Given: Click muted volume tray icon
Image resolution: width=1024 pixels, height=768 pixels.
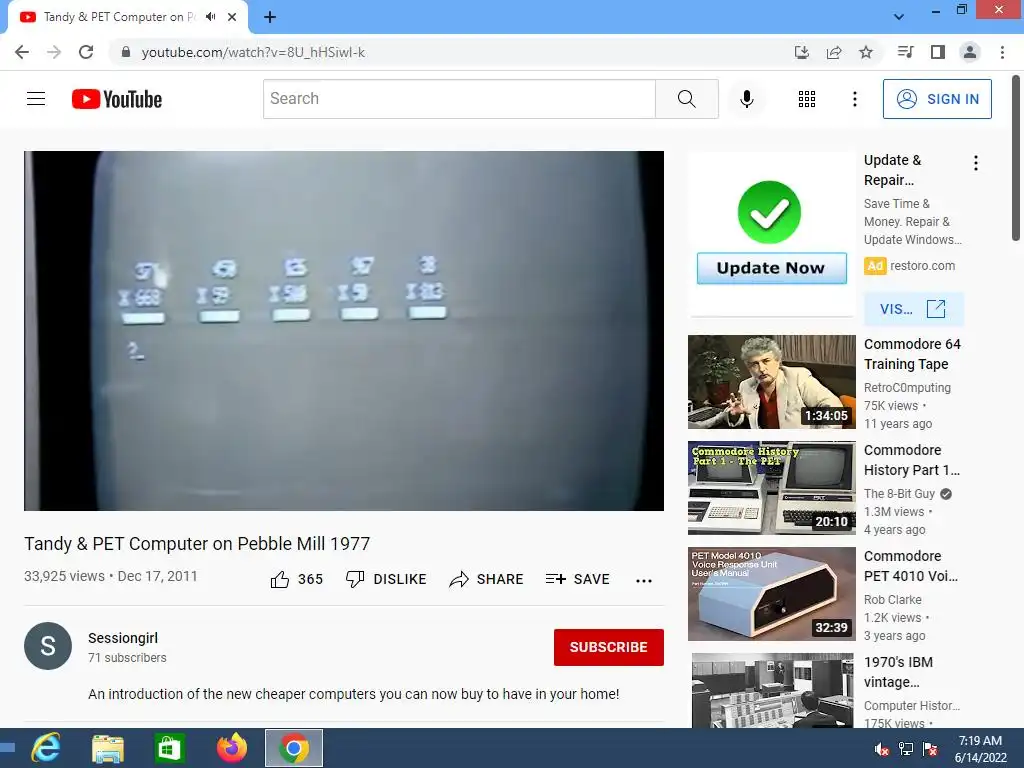Looking at the screenshot, I should pyautogui.click(x=882, y=749).
